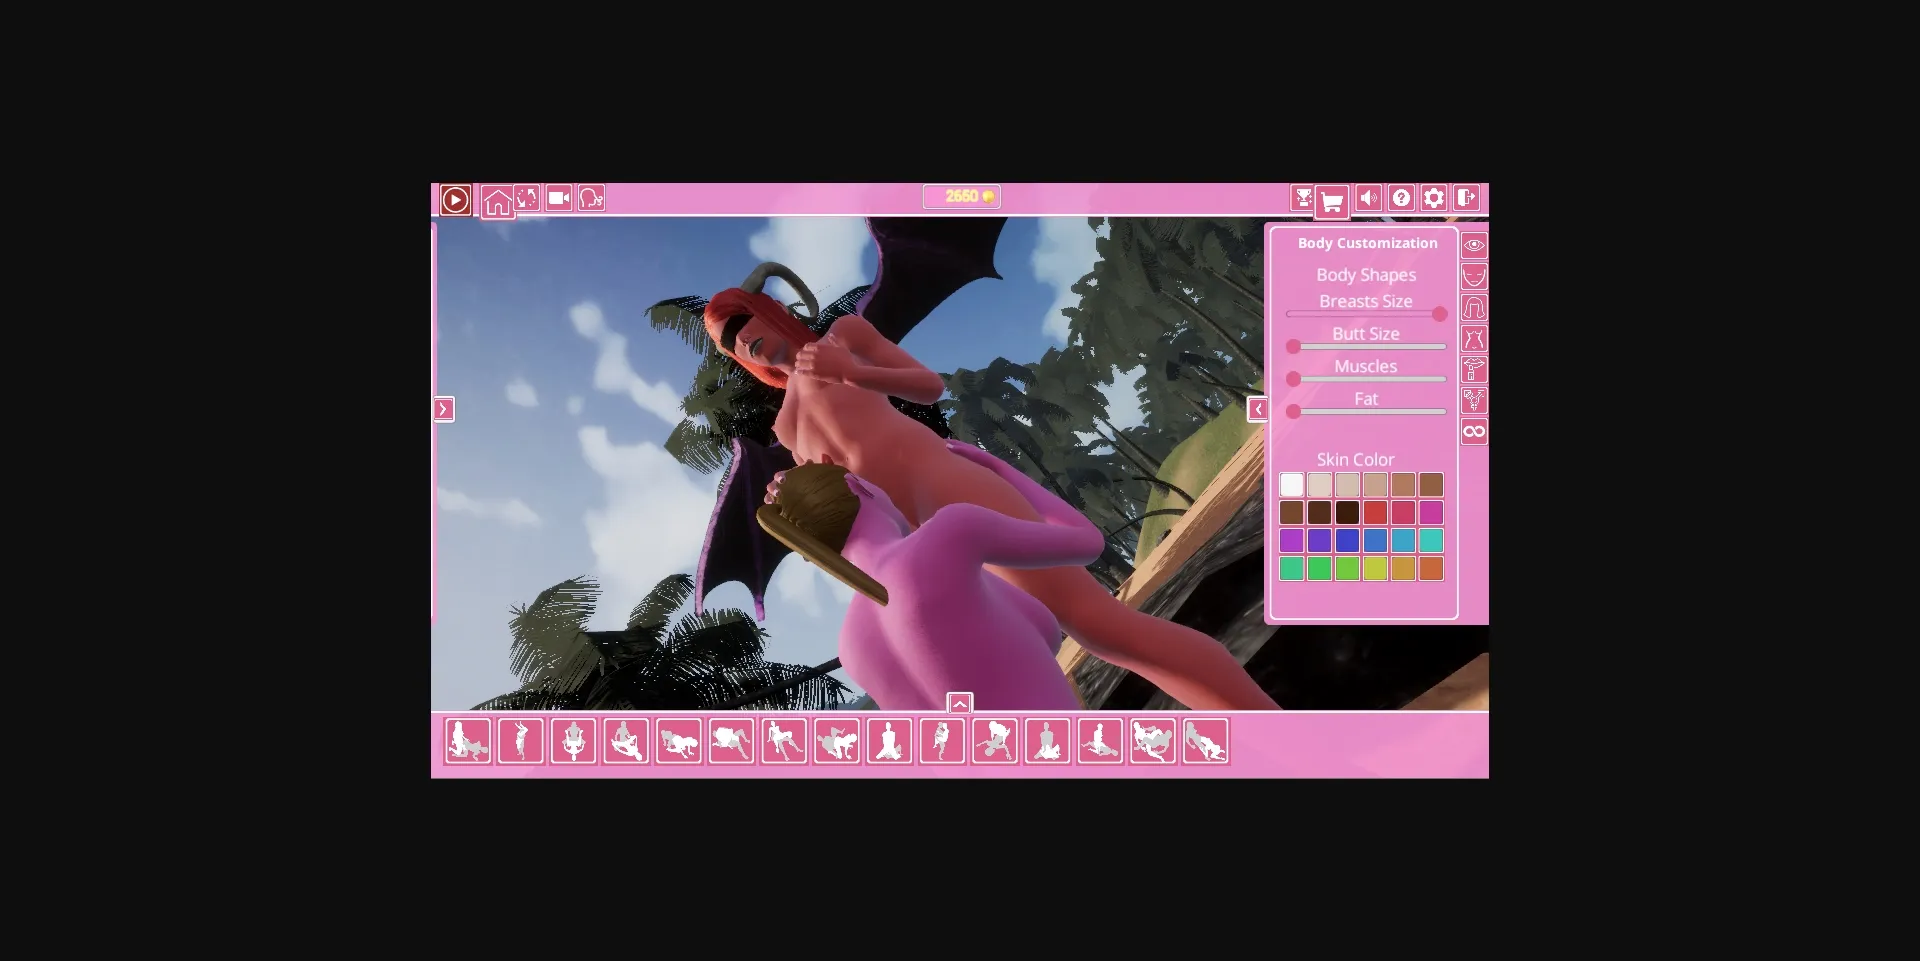Collapse the right panel with the left-arrow tab
The image size is (1920, 961).
(1259, 409)
